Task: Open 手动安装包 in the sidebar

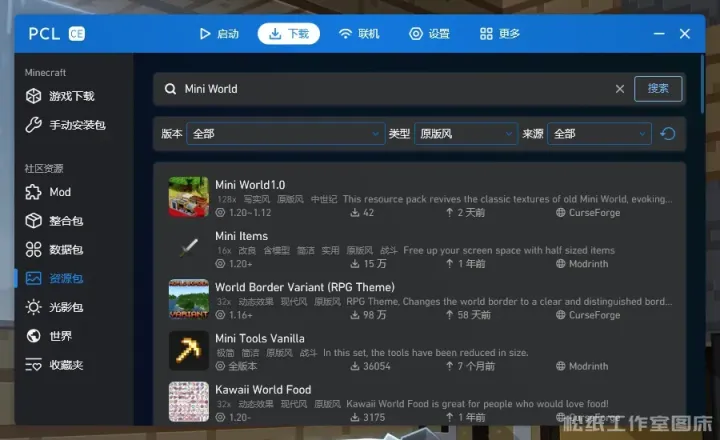Action: [x=66, y=125]
